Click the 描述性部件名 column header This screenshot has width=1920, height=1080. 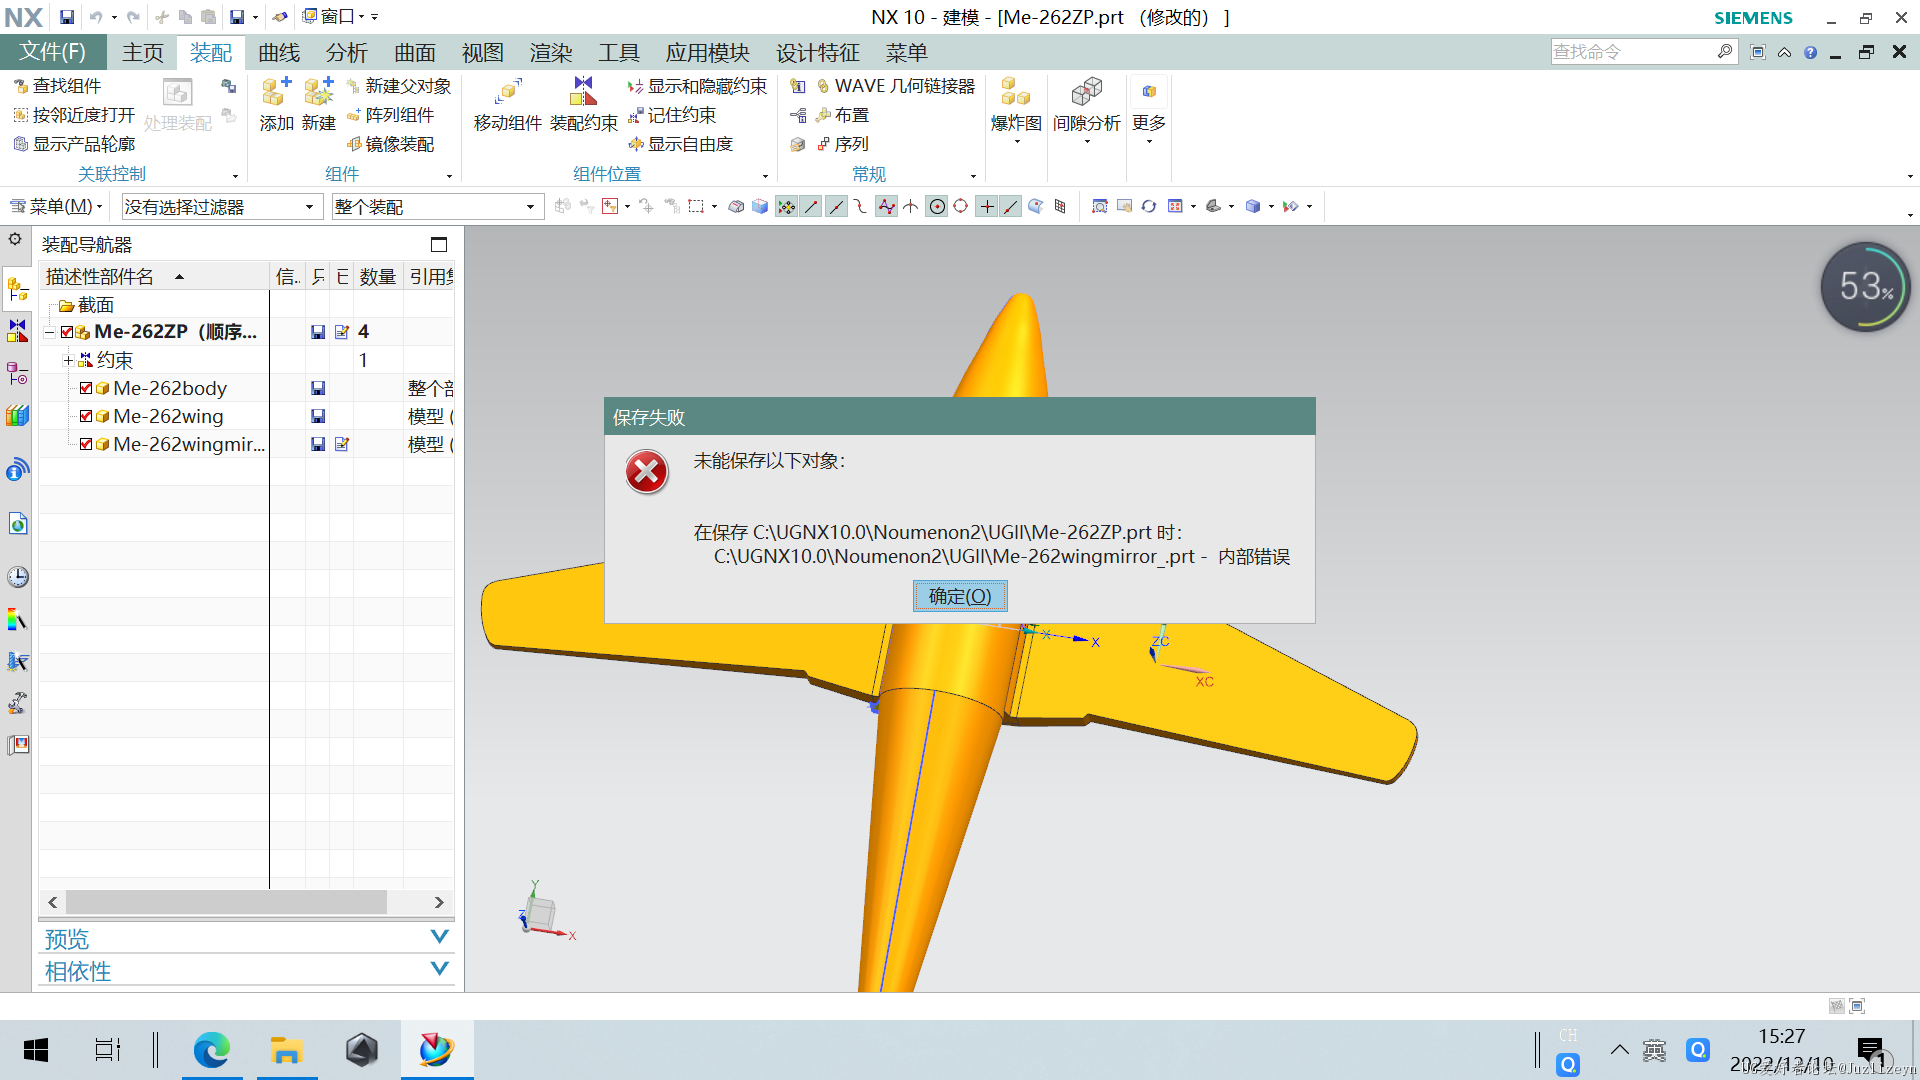tap(155, 277)
